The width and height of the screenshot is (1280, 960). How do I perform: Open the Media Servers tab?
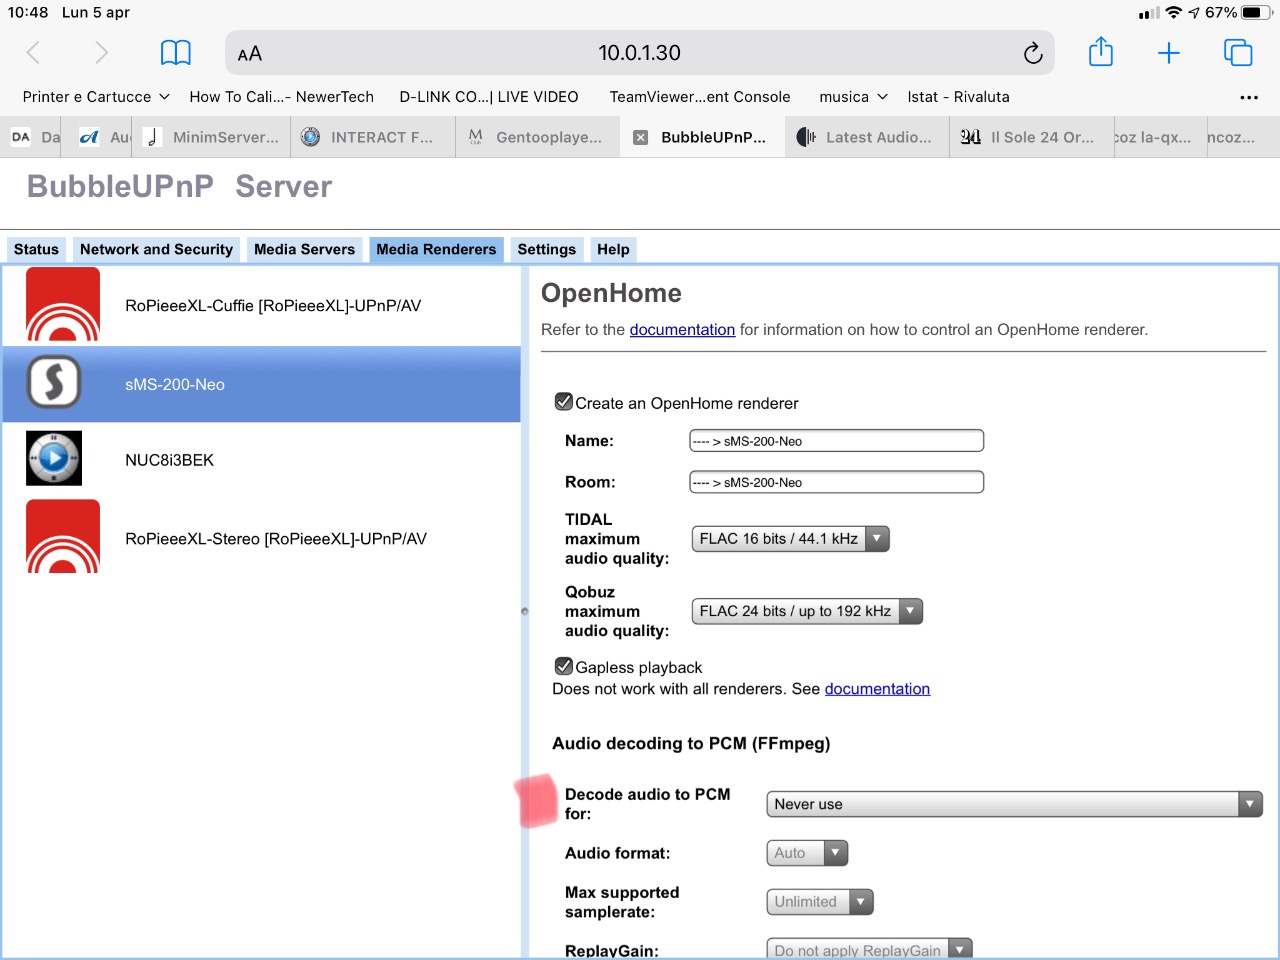304,249
